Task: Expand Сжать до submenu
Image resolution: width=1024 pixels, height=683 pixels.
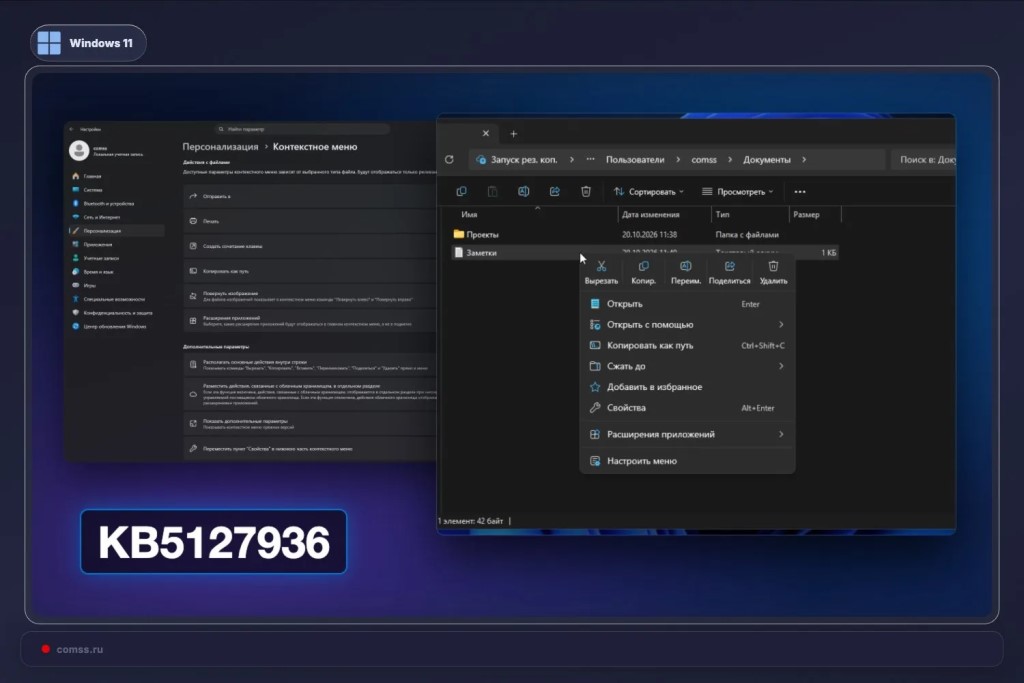Action: click(687, 366)
